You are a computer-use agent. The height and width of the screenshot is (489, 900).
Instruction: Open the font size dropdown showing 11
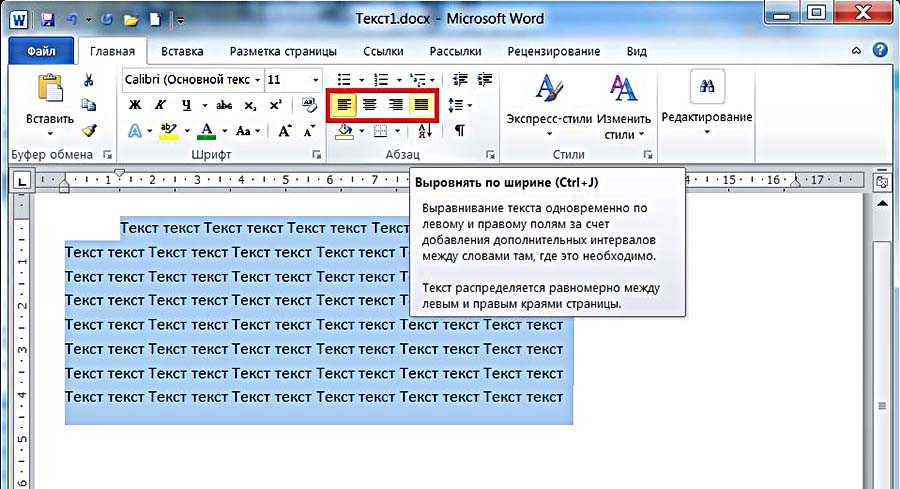click(317, 79)
